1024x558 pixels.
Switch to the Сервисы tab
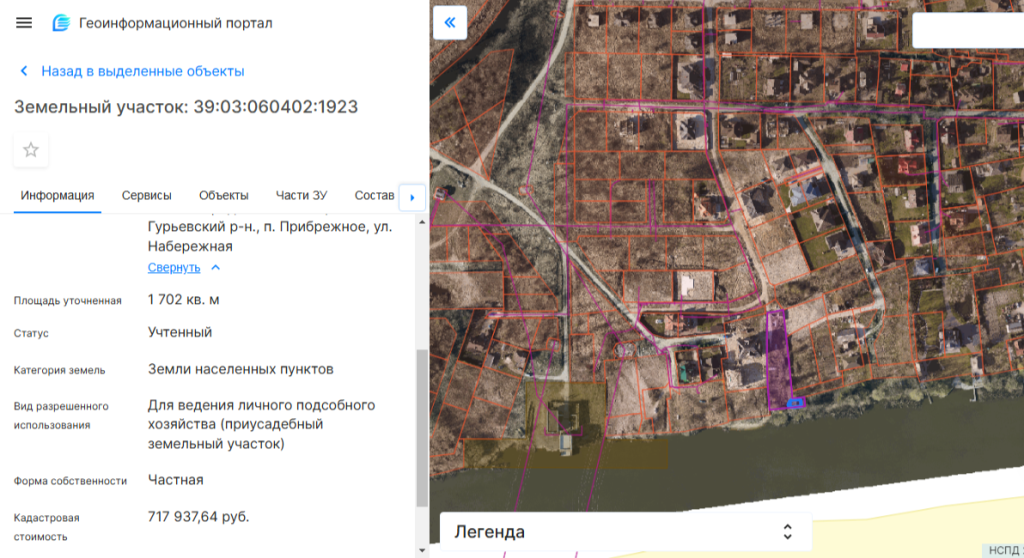pos(147,196)
